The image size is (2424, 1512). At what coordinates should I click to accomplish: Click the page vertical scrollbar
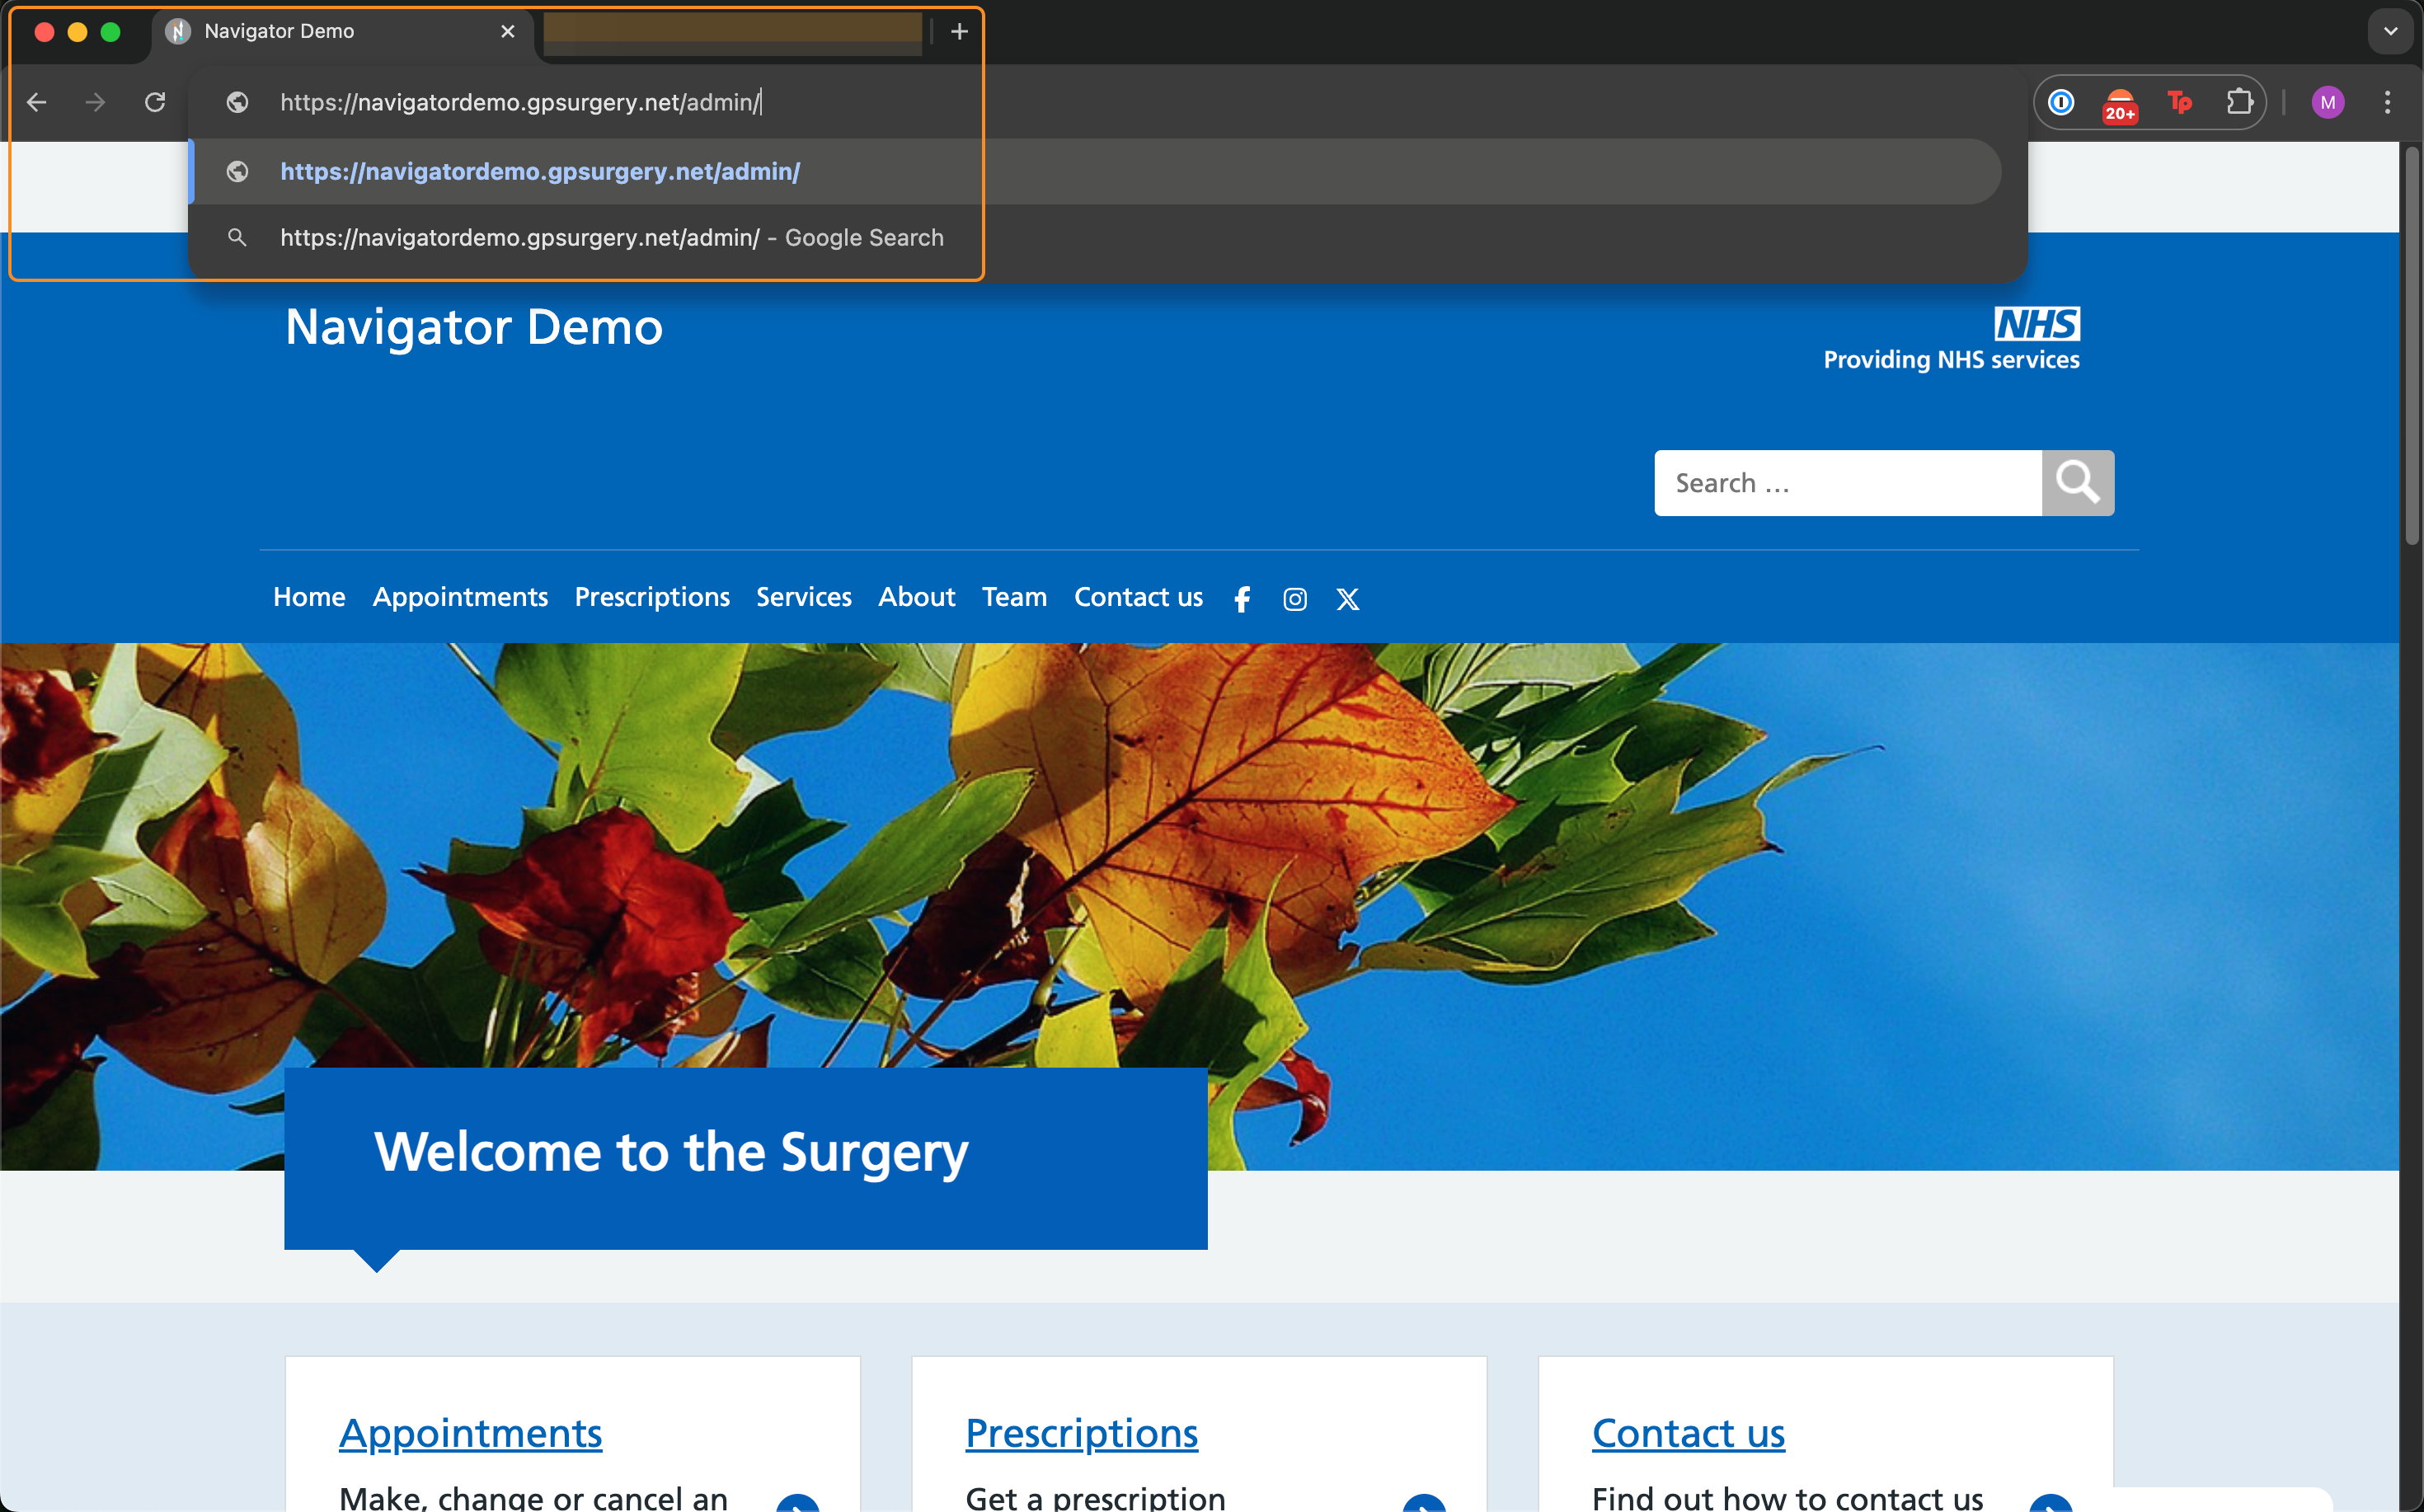2412,345
